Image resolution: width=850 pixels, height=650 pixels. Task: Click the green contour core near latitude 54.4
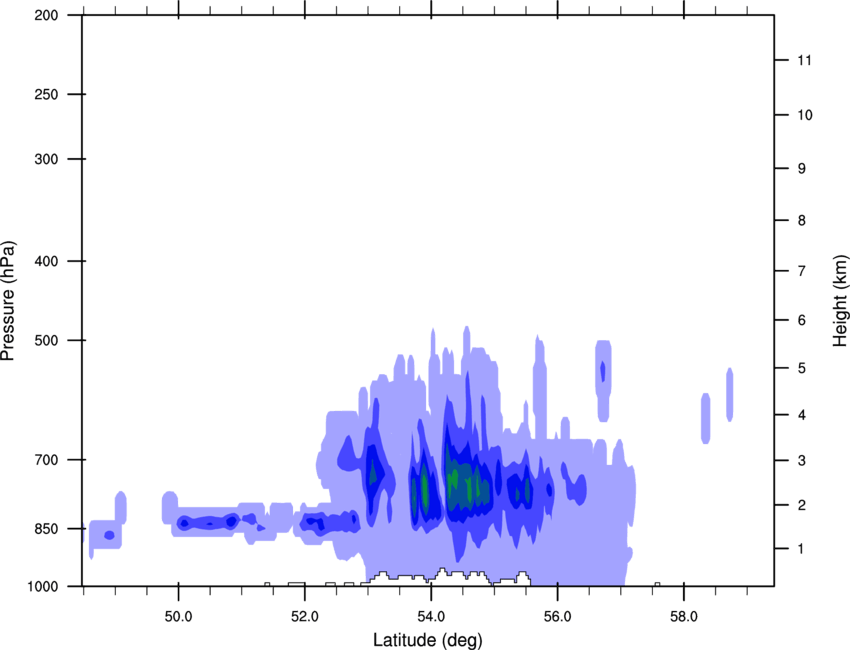453,480
